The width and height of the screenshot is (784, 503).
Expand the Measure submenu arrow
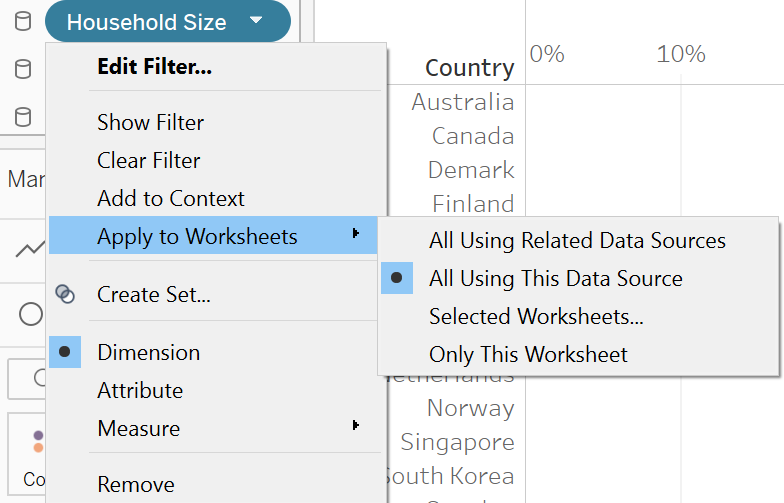356,427
